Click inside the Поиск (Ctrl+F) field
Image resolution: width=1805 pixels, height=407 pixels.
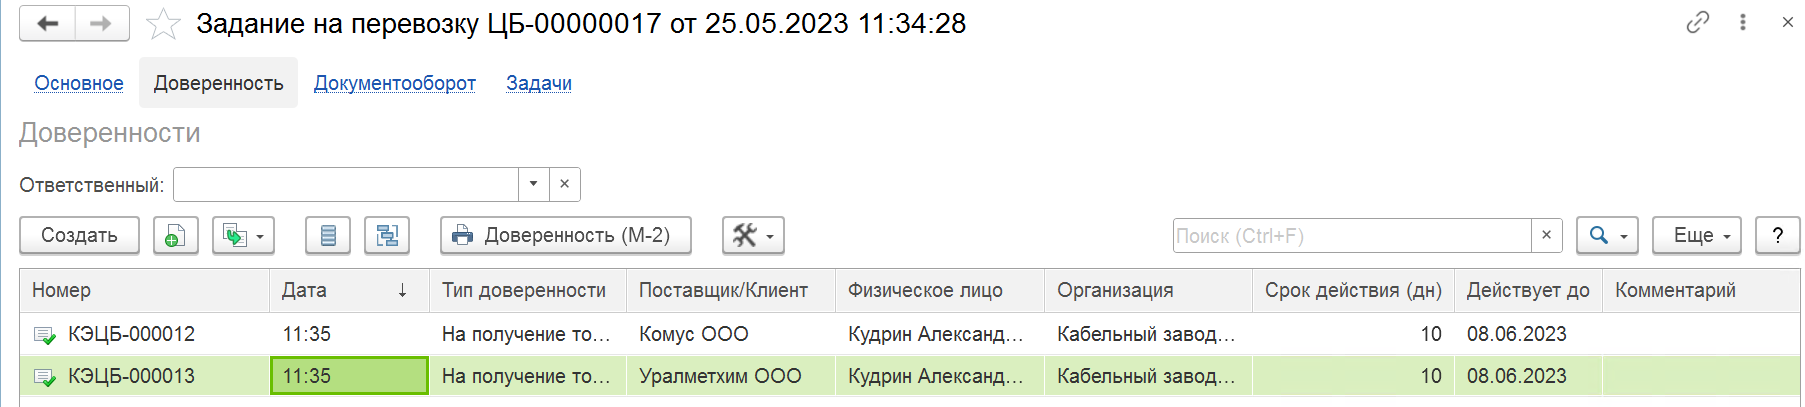[1352, 236]
